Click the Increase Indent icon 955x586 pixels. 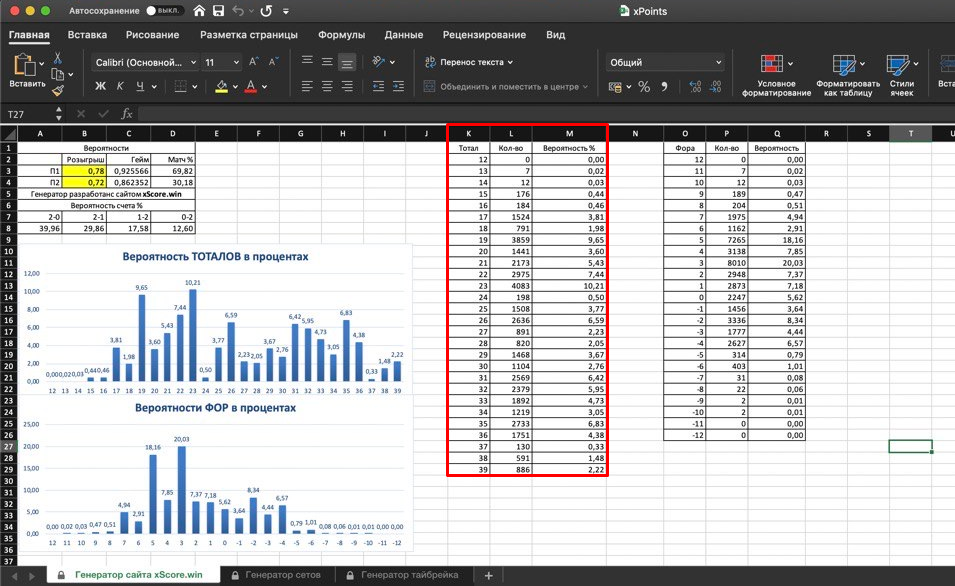click(x=398, y=86)
